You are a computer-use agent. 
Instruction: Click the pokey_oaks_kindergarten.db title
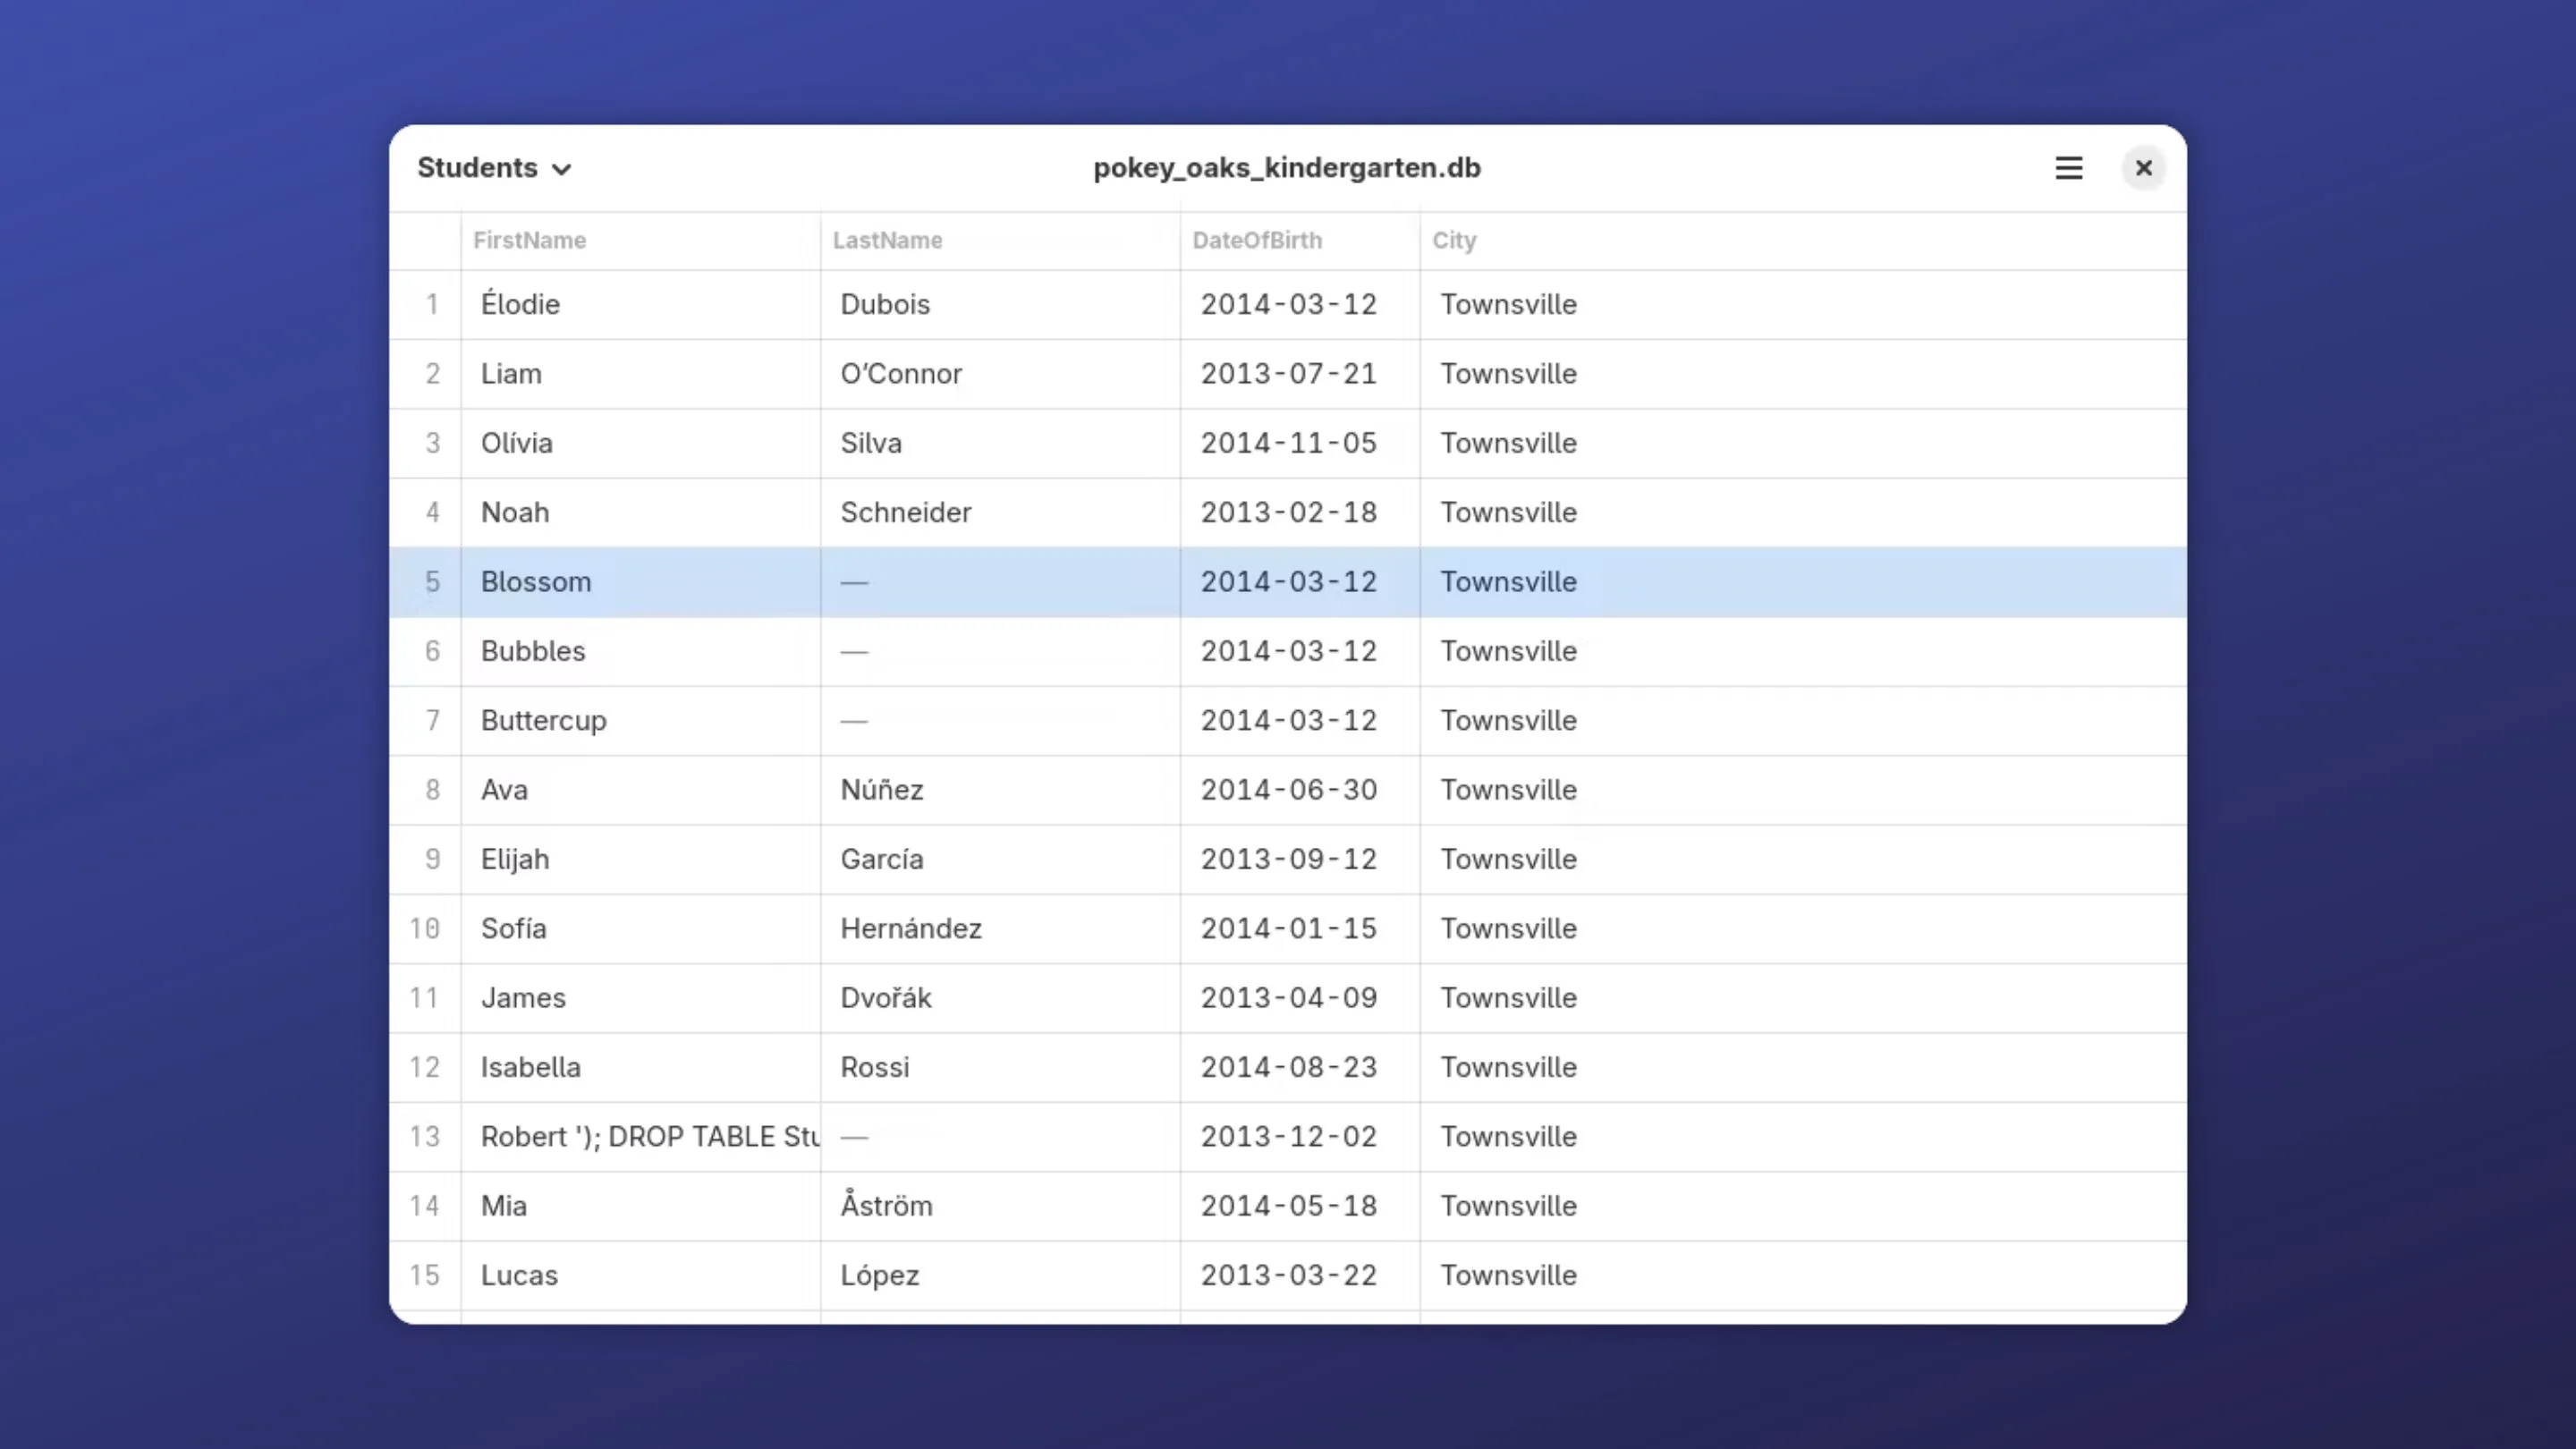tap(1287, 168)
